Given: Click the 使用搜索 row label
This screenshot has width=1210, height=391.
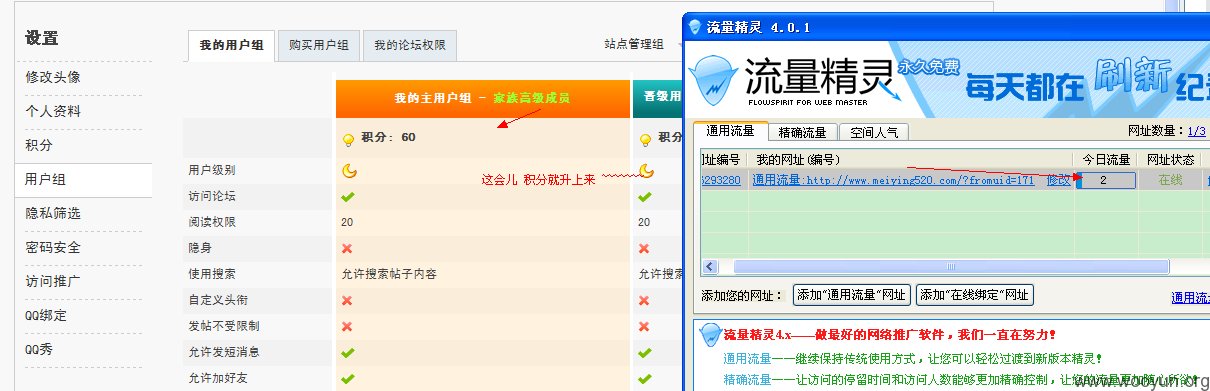Looking at the screenshot, I should (x=212, y=274).
